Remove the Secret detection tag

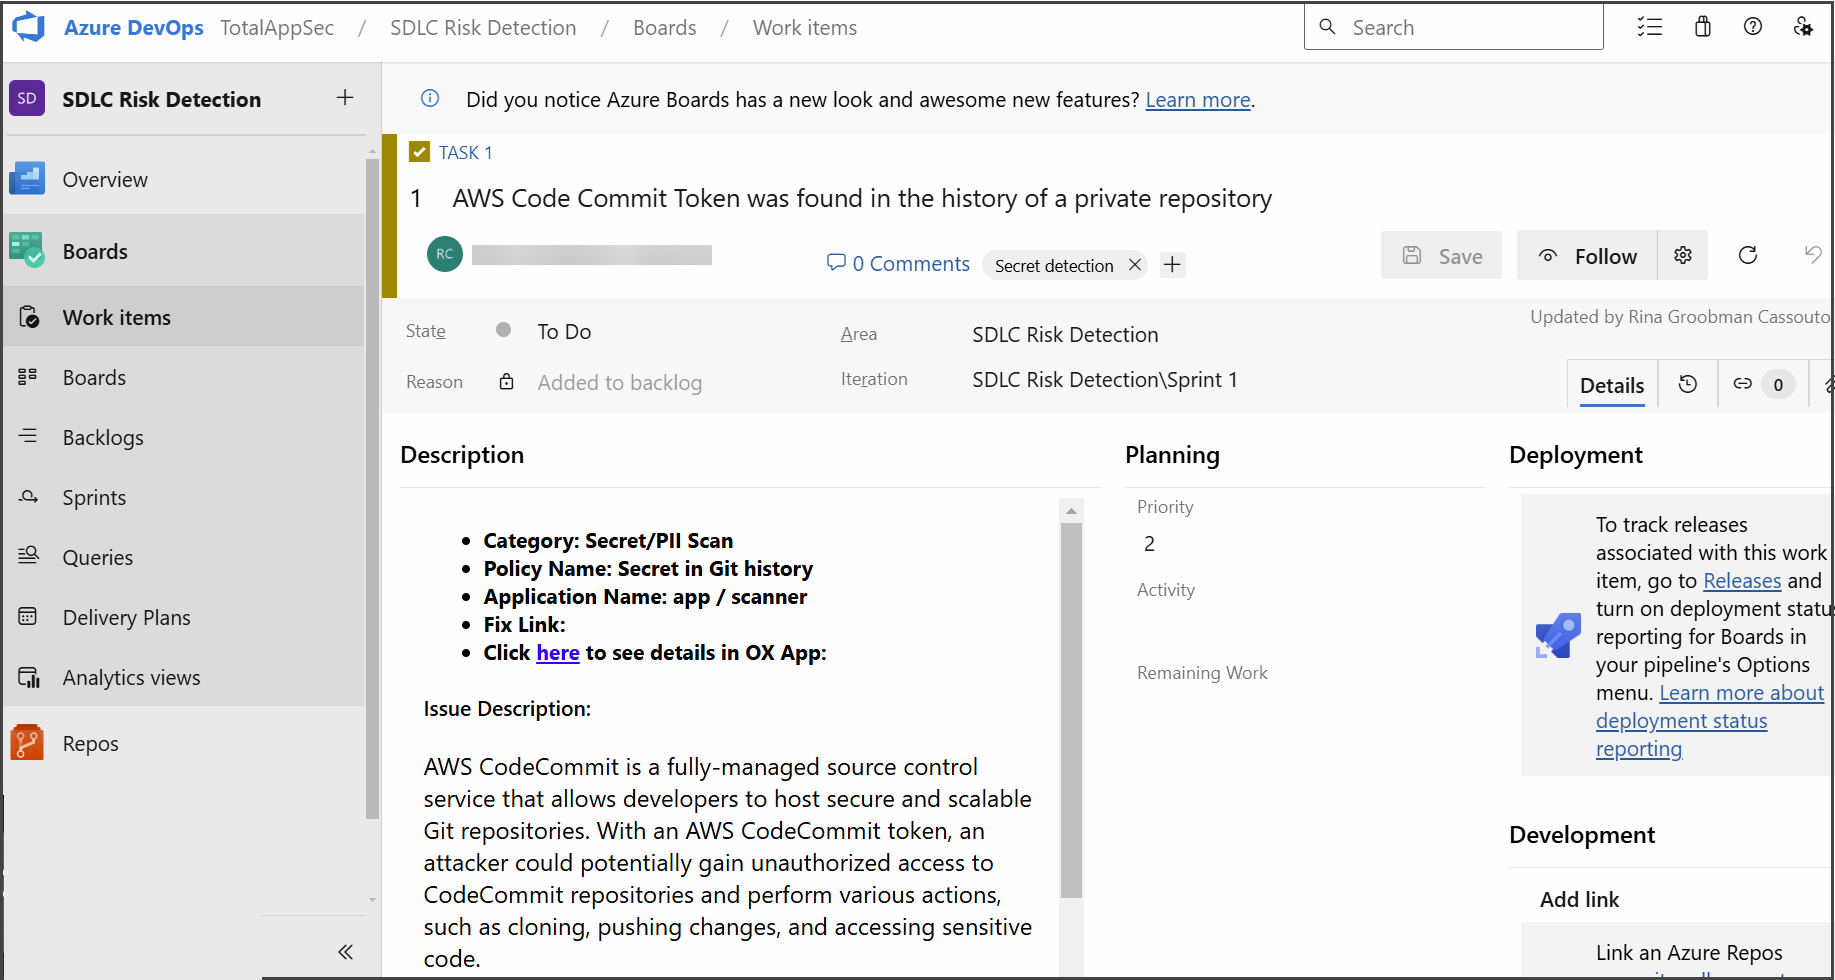[x=1135, y=265]
